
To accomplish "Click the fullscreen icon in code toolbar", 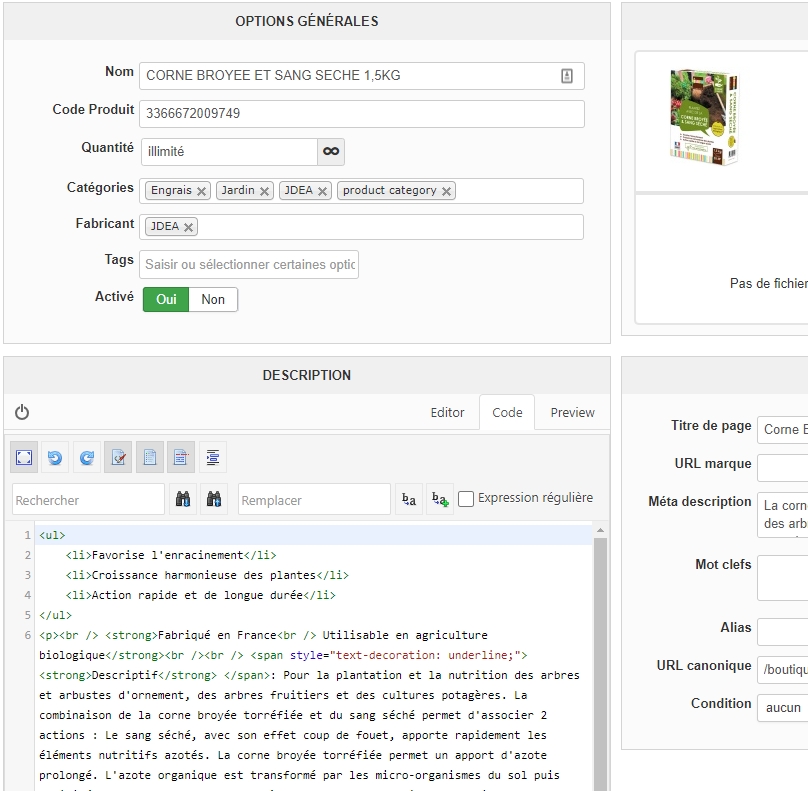I will coord(24,457).
